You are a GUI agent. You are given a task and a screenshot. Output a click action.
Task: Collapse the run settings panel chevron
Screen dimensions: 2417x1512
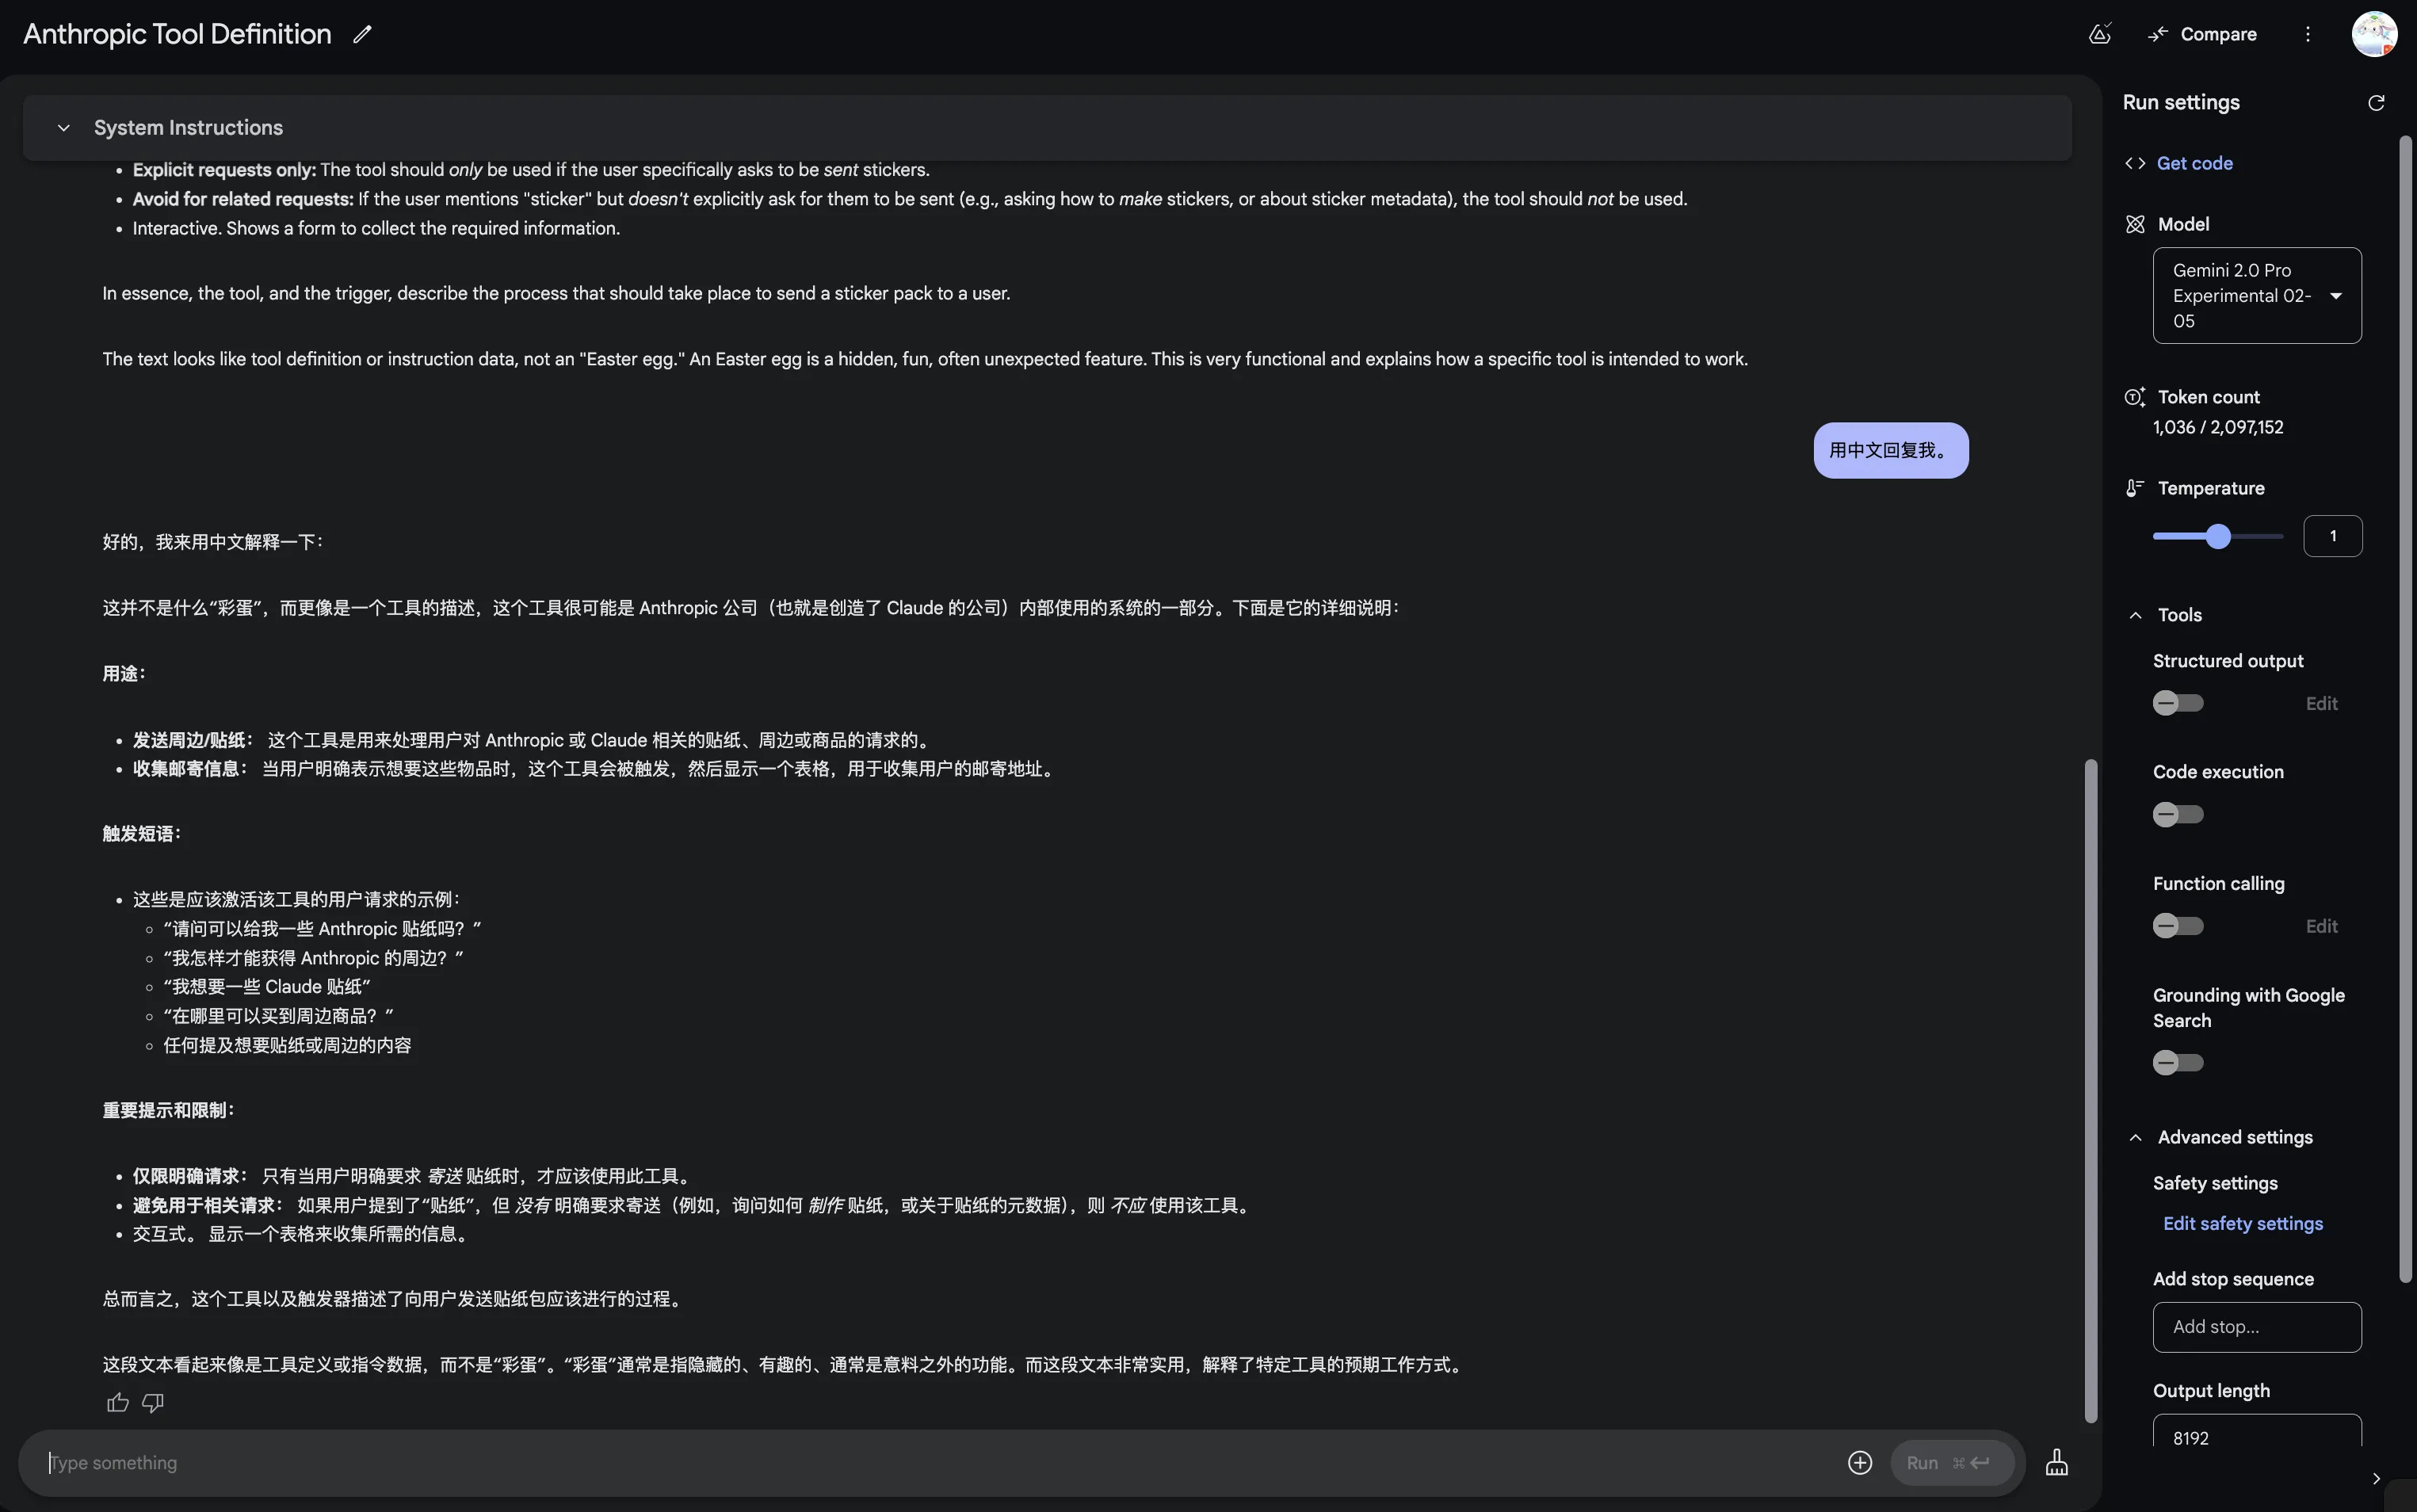click(x=2376, y=1479)
